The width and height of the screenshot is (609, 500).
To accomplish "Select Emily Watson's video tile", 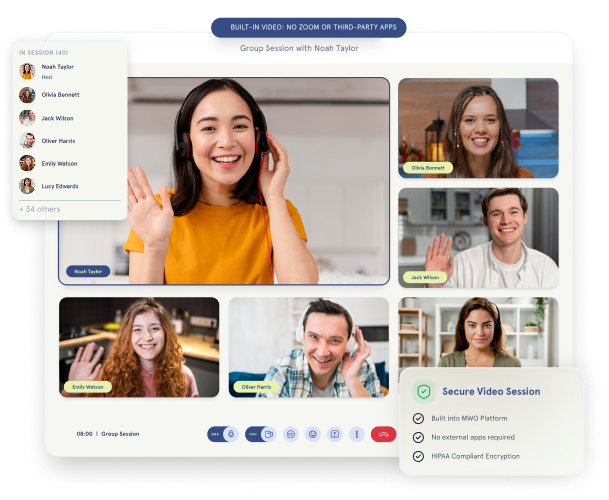I will coord(139,346).
